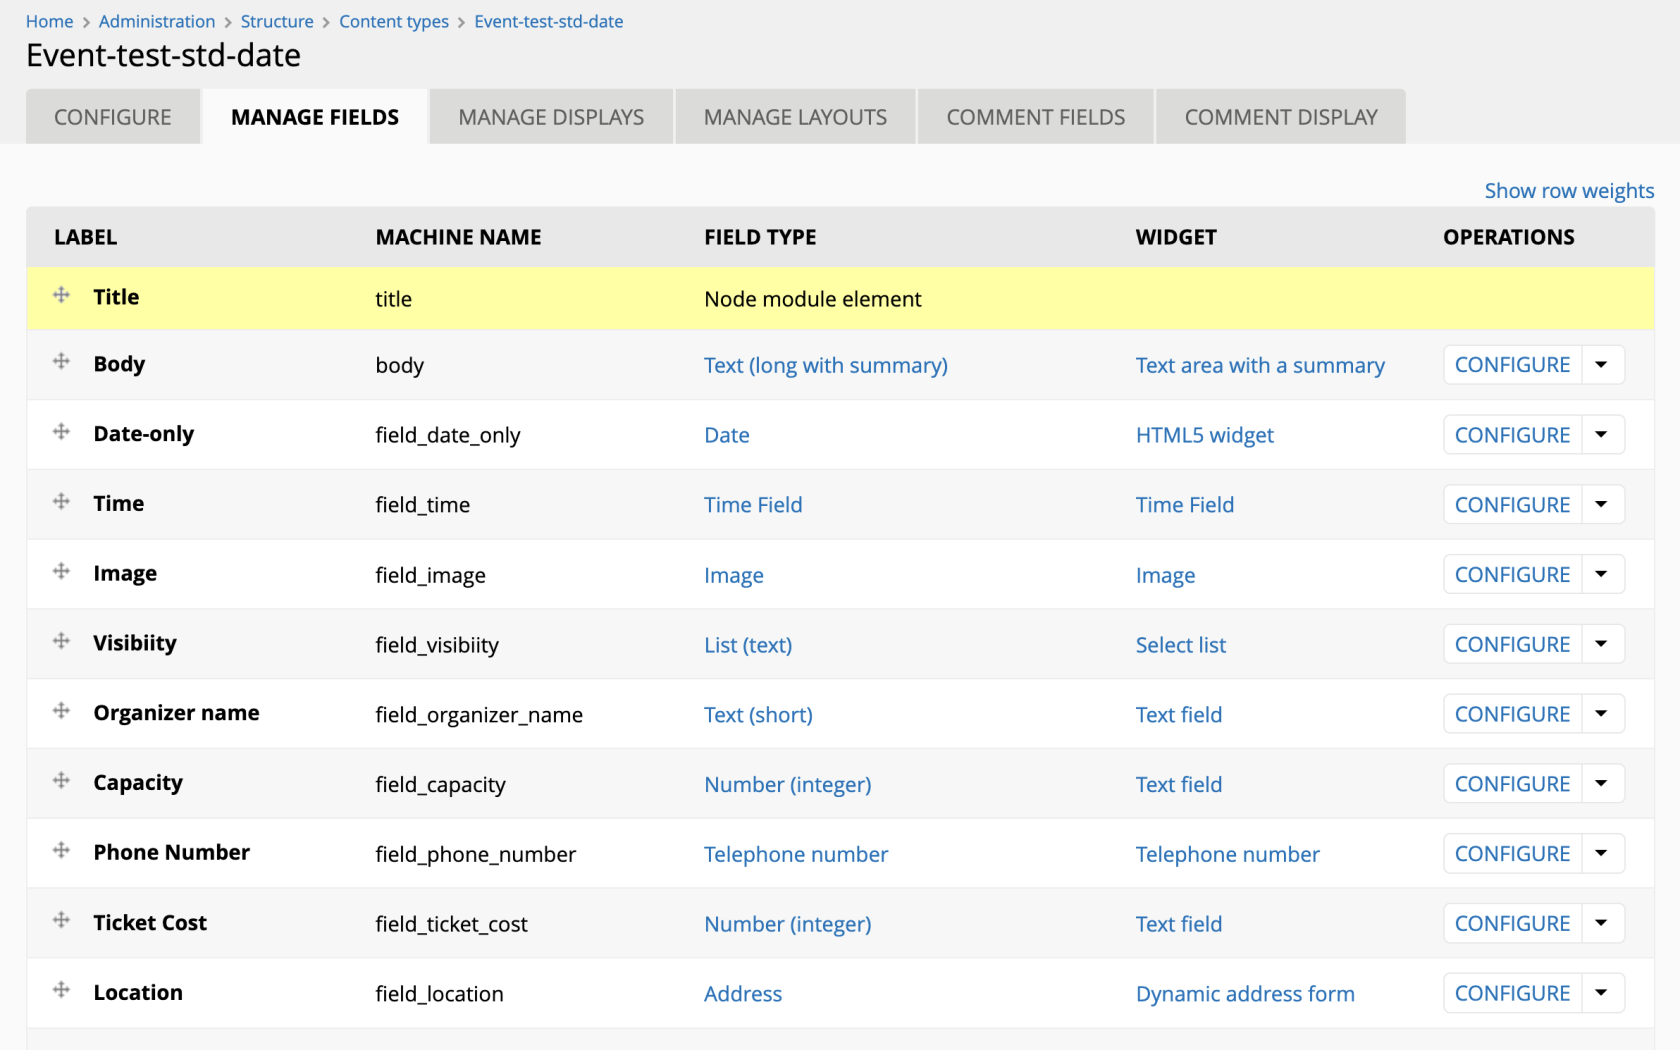Viewport: 1680px width, 1050px height.
Task: Open Address field type link
Action: [743, 994]
